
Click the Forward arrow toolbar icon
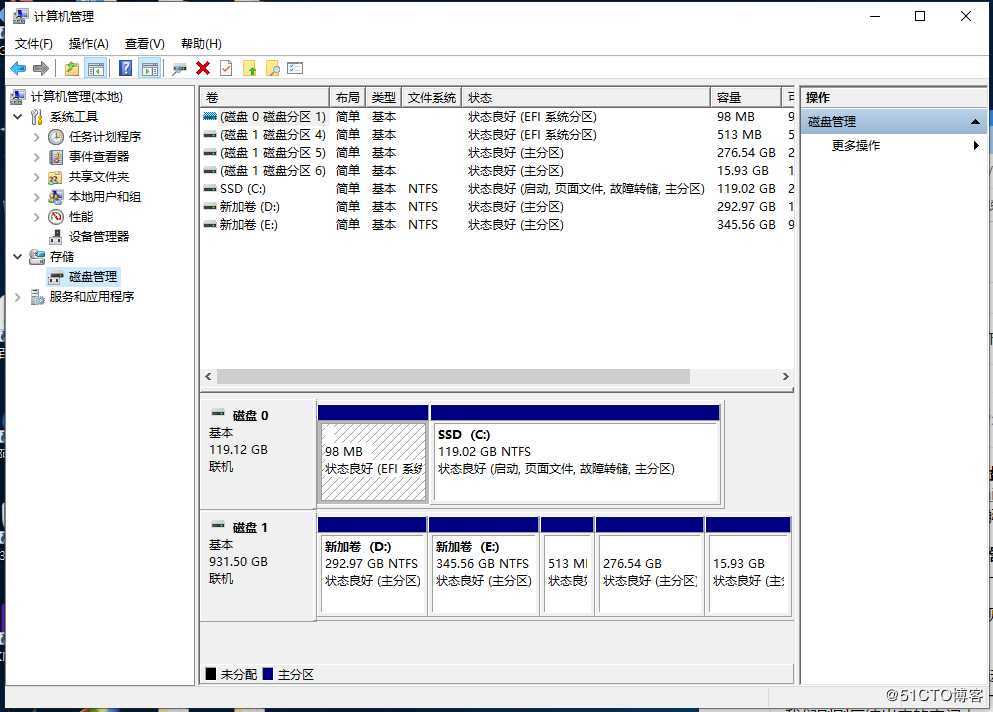tap(41, 68)
